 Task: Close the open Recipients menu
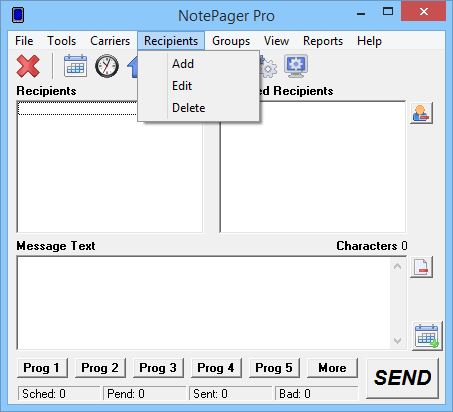tap(171, 41)
